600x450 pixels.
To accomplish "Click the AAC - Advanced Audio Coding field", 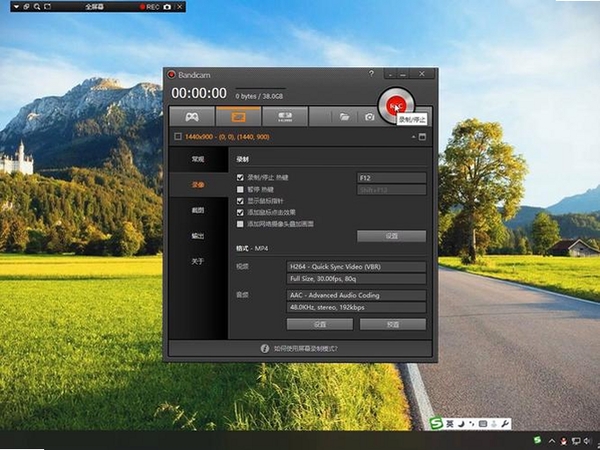I will pos(356,295).
